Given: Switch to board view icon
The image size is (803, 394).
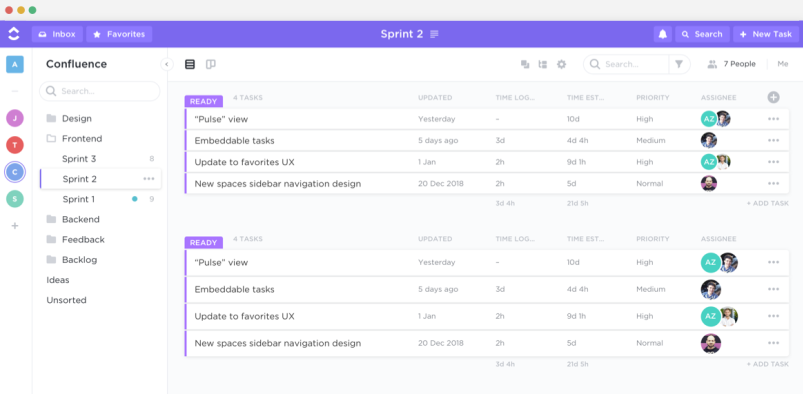Looking at the screenshot, I should [210, 64].
